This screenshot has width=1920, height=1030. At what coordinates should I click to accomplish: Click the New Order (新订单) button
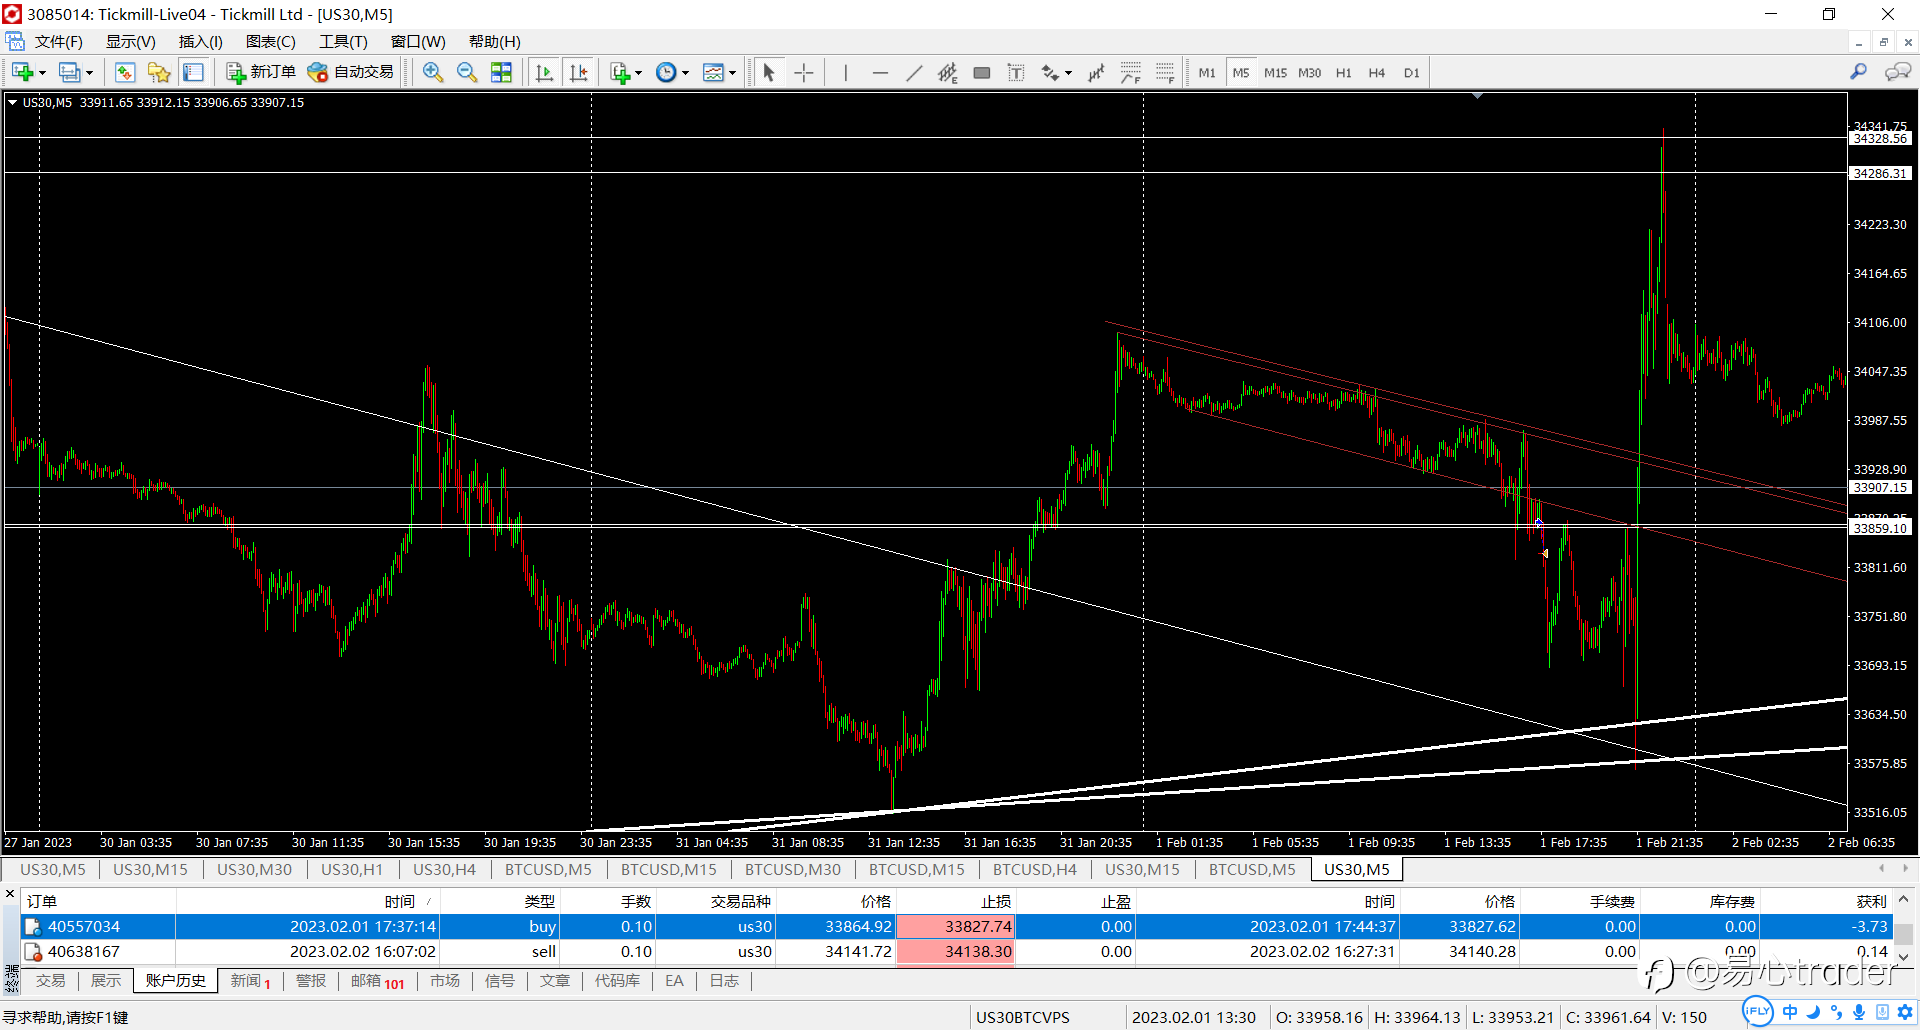coord(261,72)
